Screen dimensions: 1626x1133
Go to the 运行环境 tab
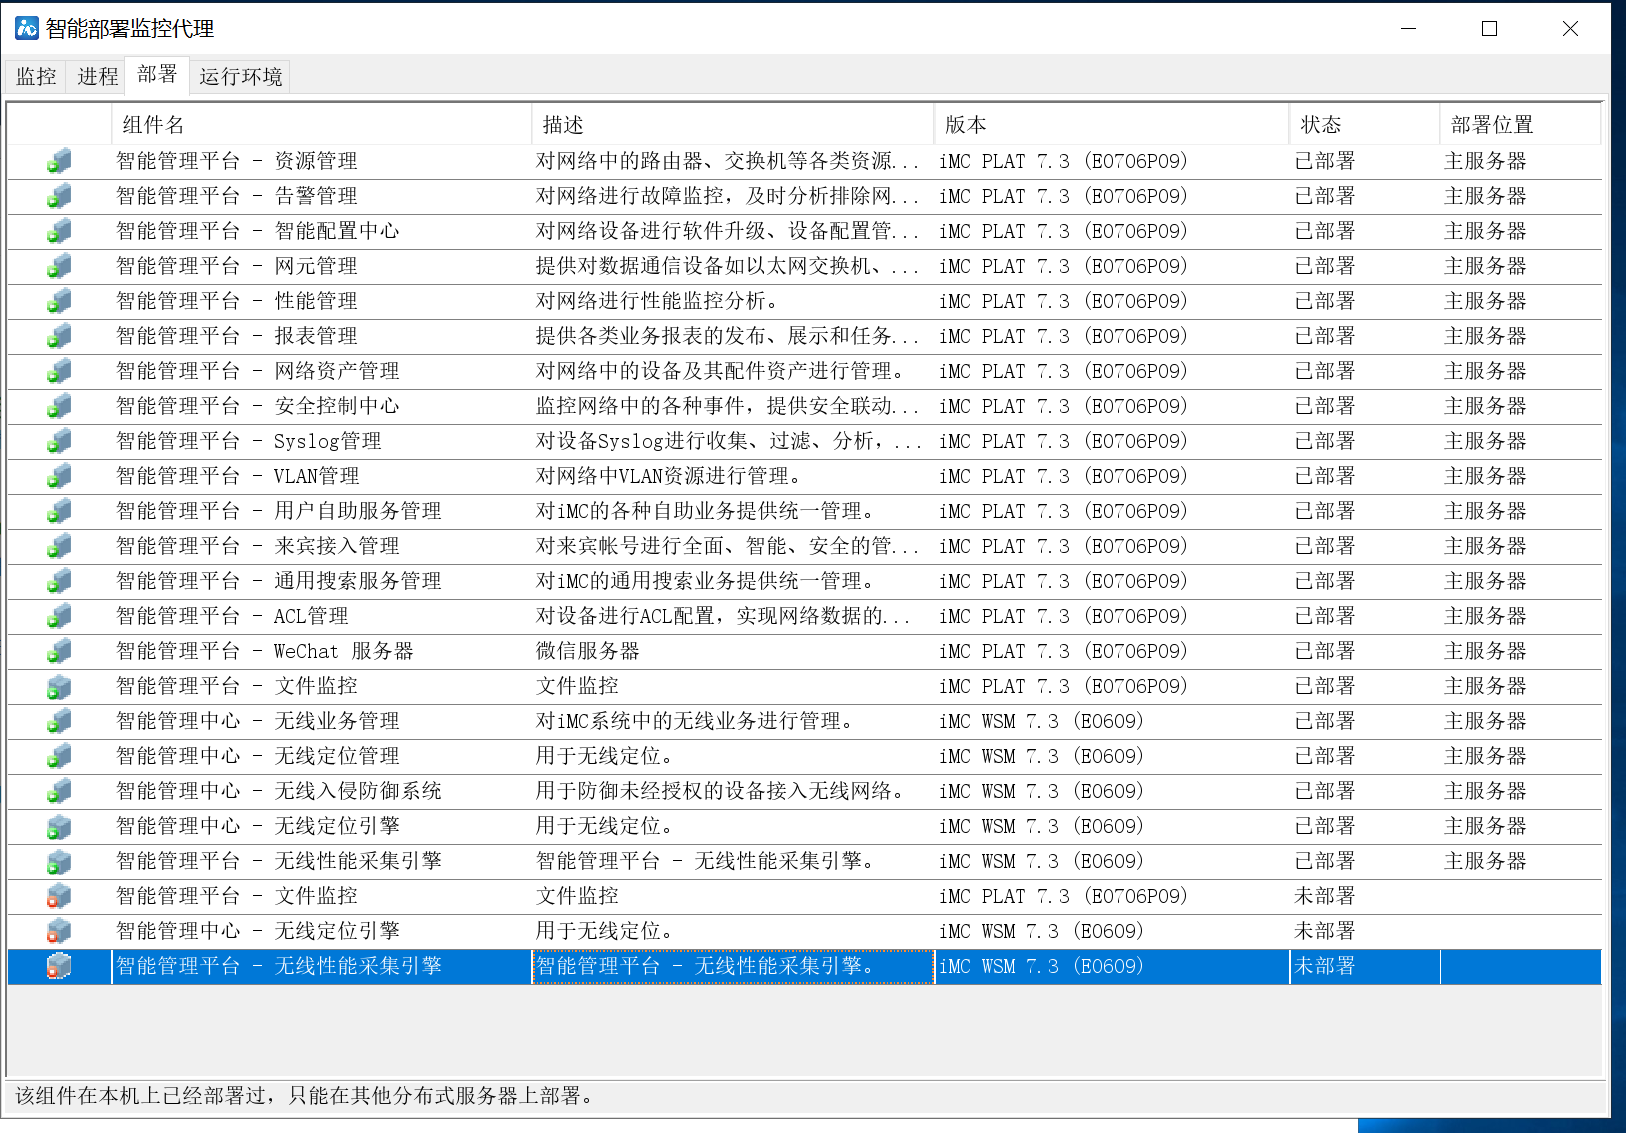tap(240, 76)
